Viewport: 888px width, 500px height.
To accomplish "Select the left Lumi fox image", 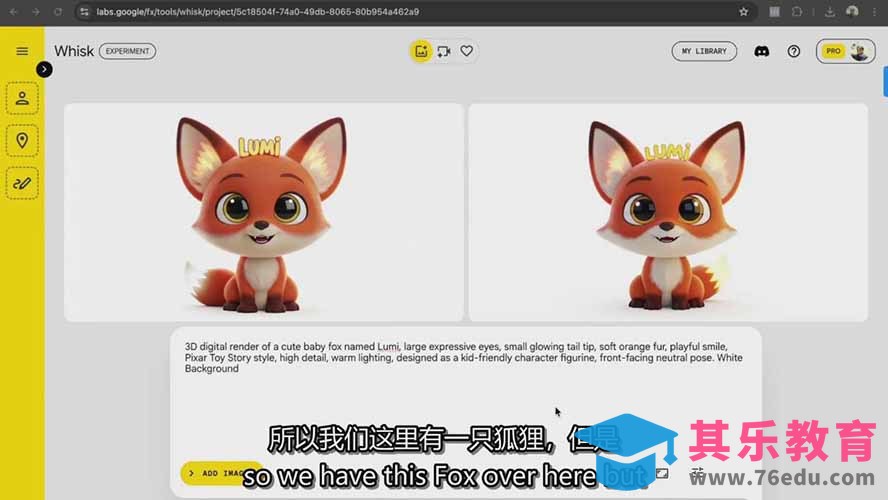I will tap(264, 212).
